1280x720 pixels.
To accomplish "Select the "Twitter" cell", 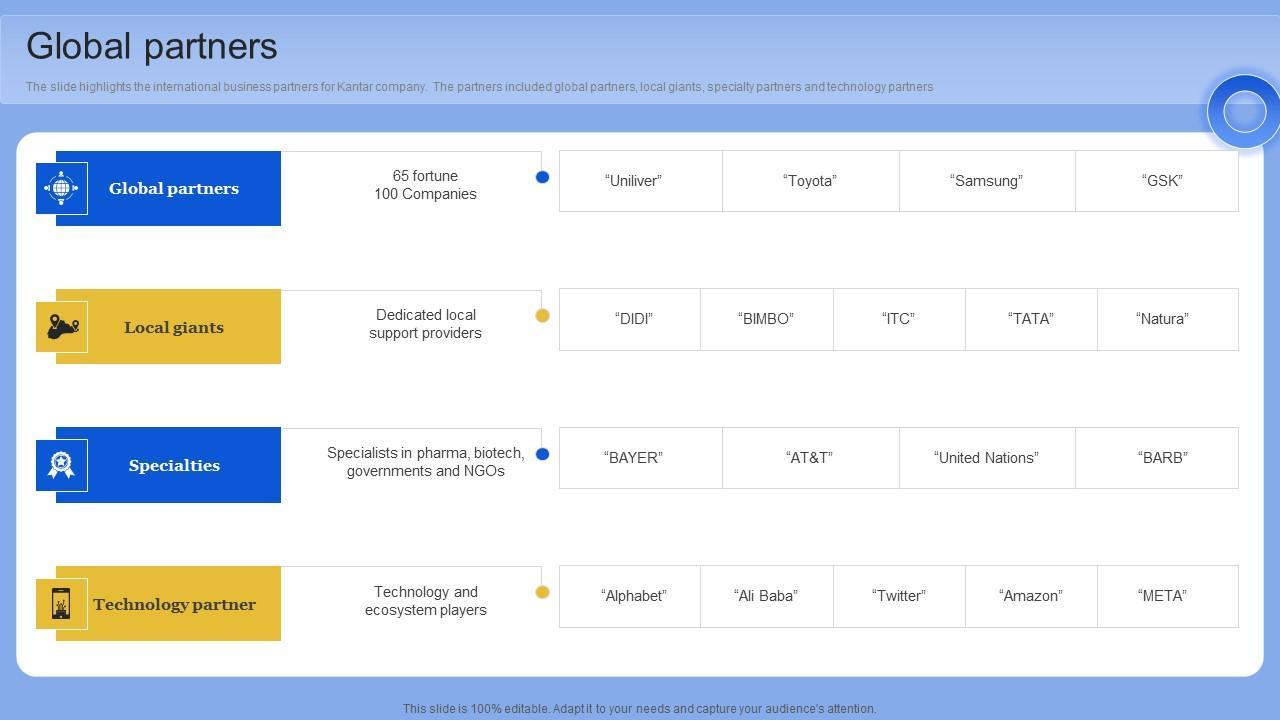I will pos(899,597).
